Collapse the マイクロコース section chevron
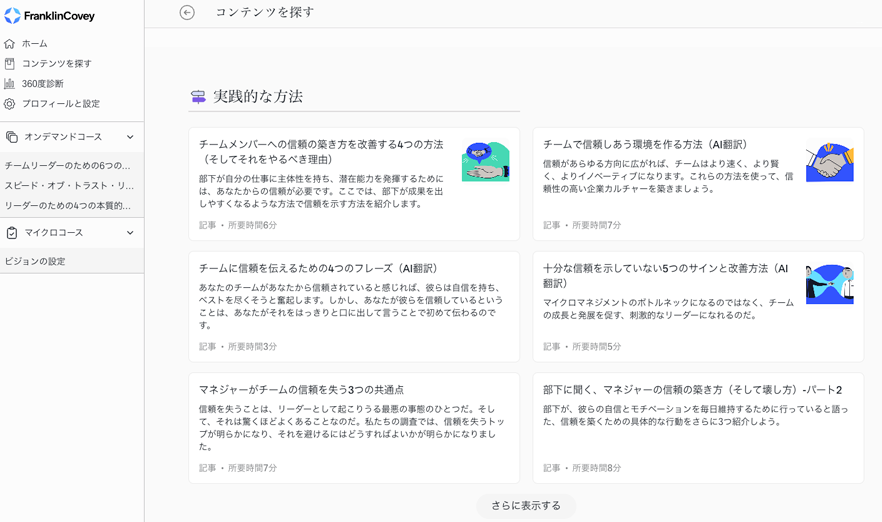The height and width of the screenshot is (522, 882). 130,233
